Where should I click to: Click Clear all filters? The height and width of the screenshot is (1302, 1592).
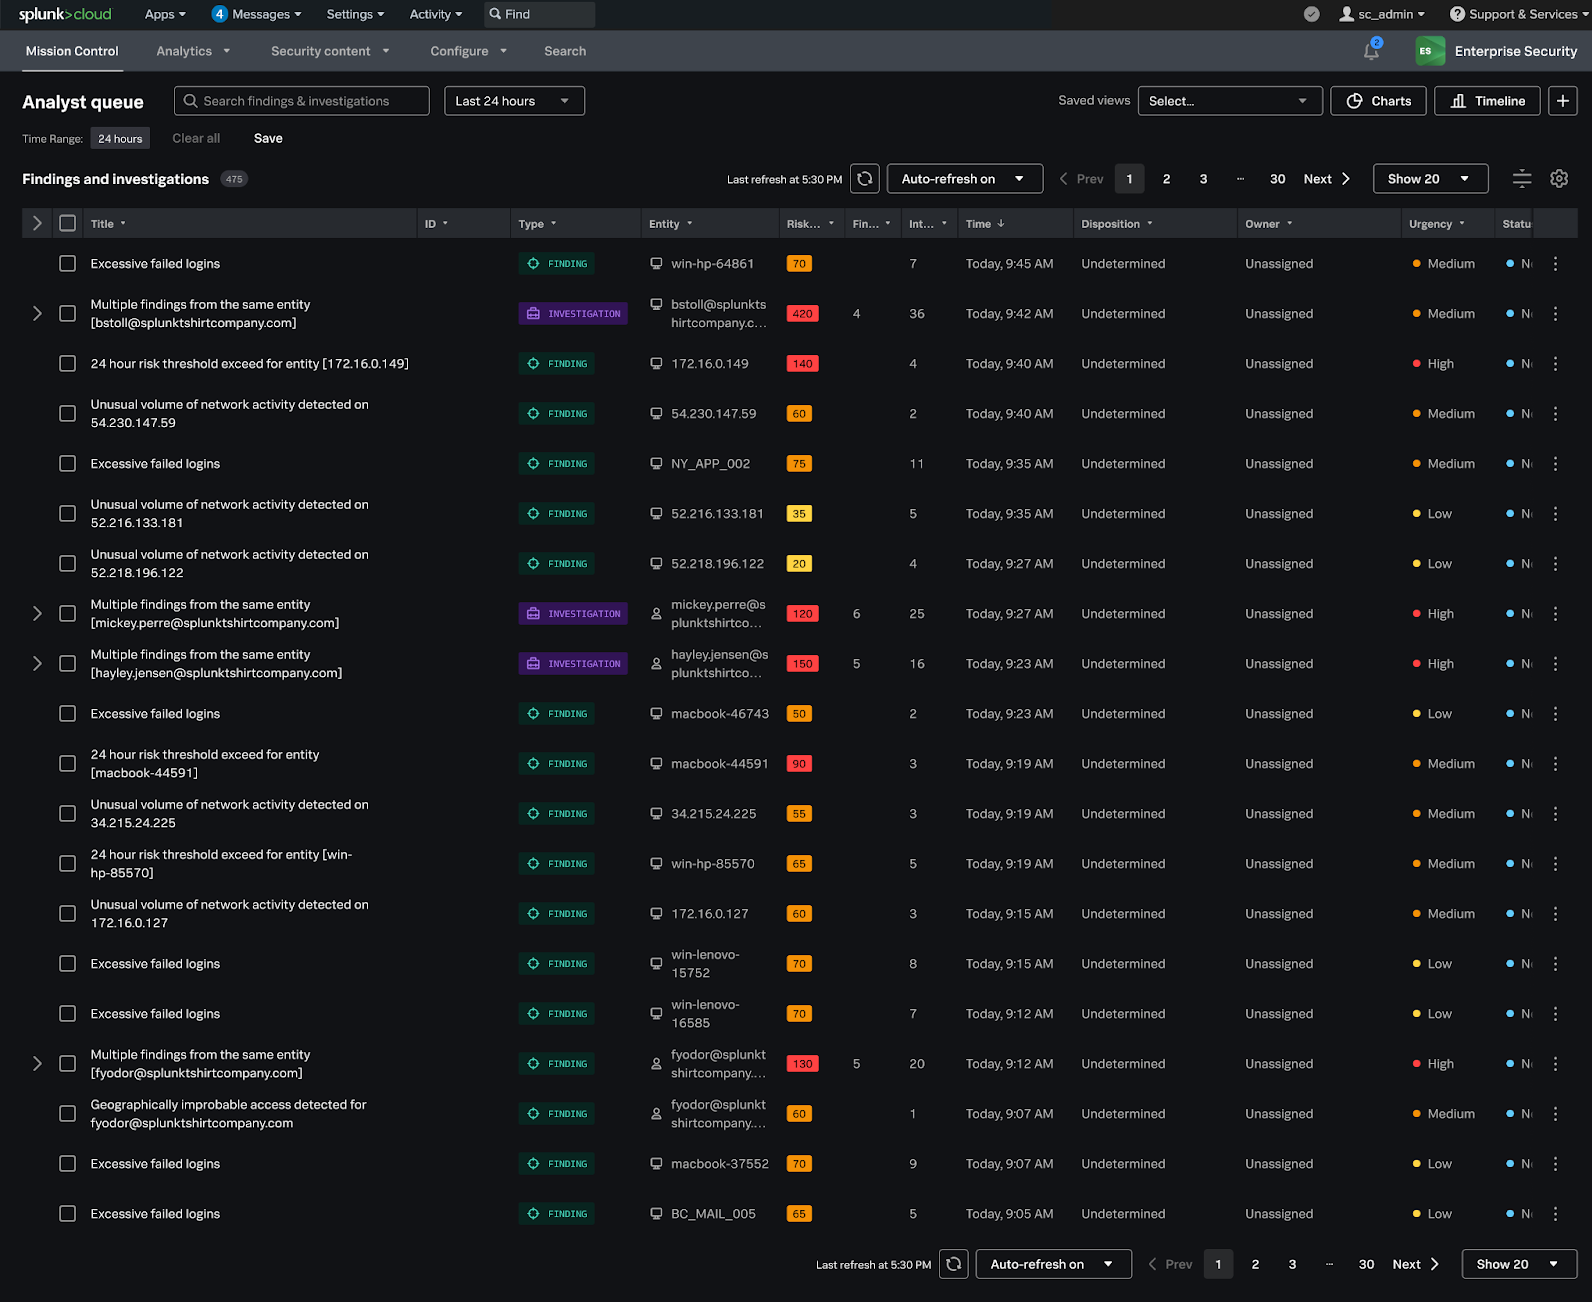click(196, 138)
